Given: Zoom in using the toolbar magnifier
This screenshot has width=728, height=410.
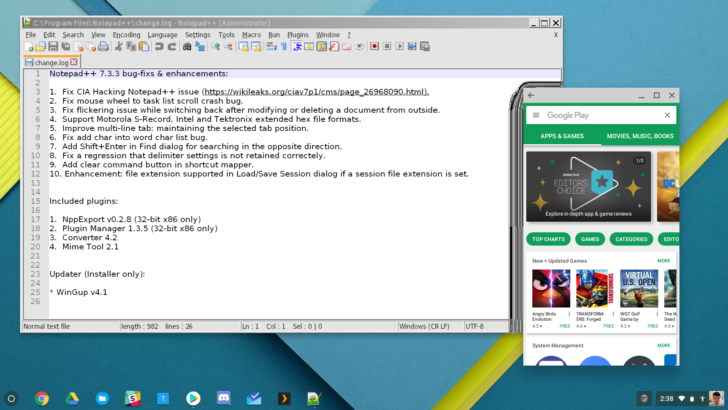Looking at the screenshot, I should 215,46.
